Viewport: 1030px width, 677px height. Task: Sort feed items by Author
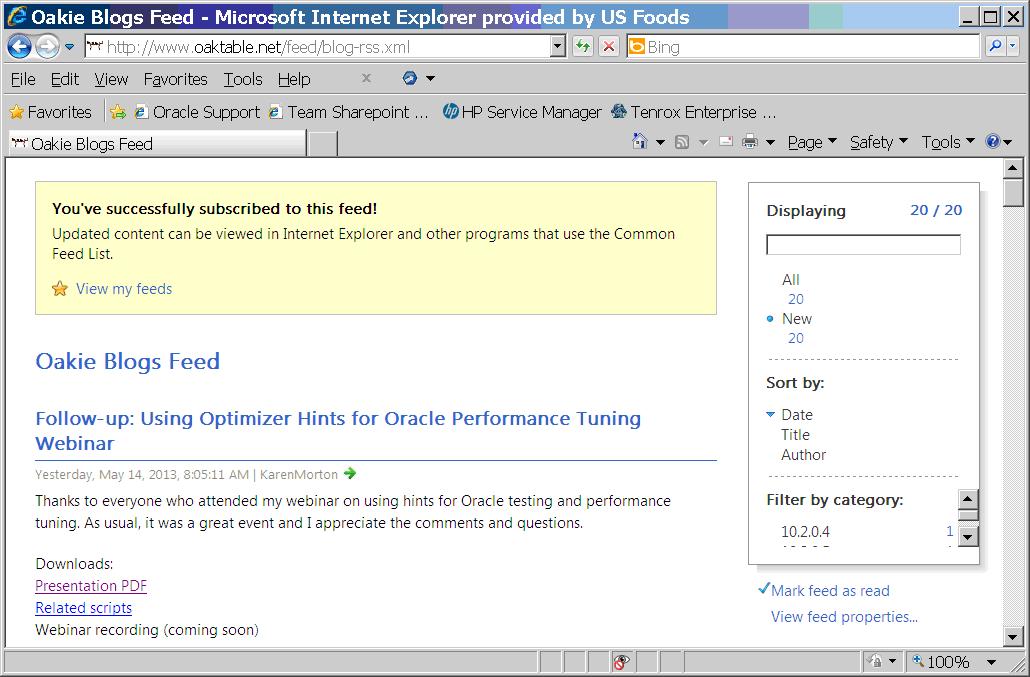point(803,455)
